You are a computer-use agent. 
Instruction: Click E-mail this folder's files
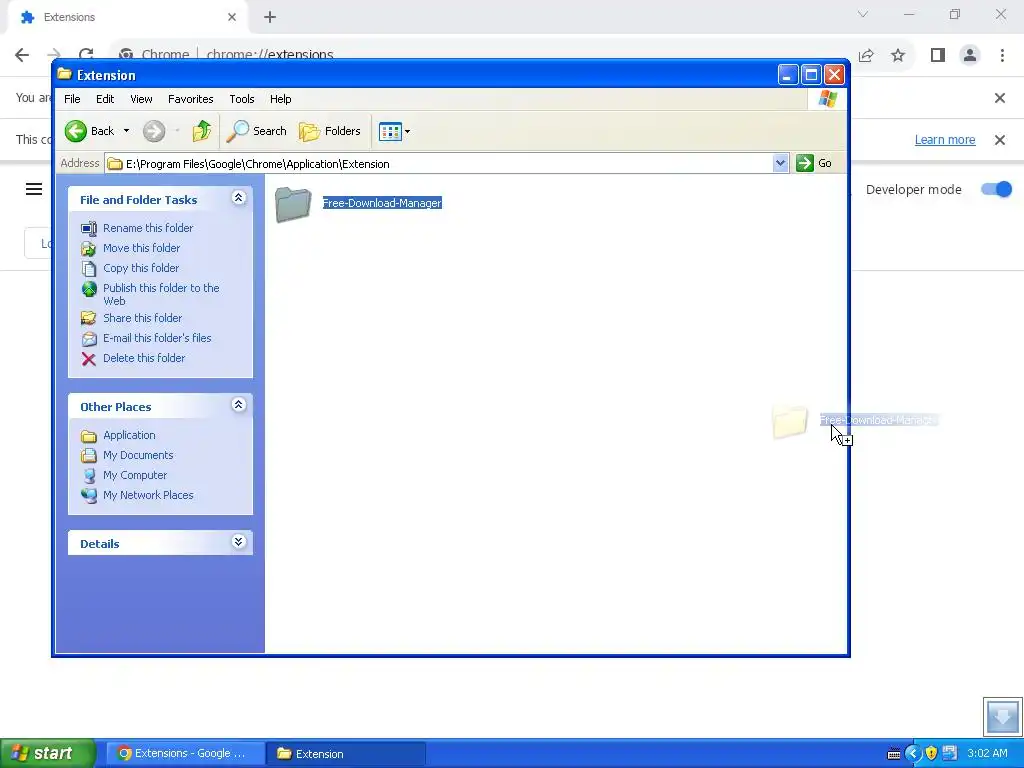(157, 338)
